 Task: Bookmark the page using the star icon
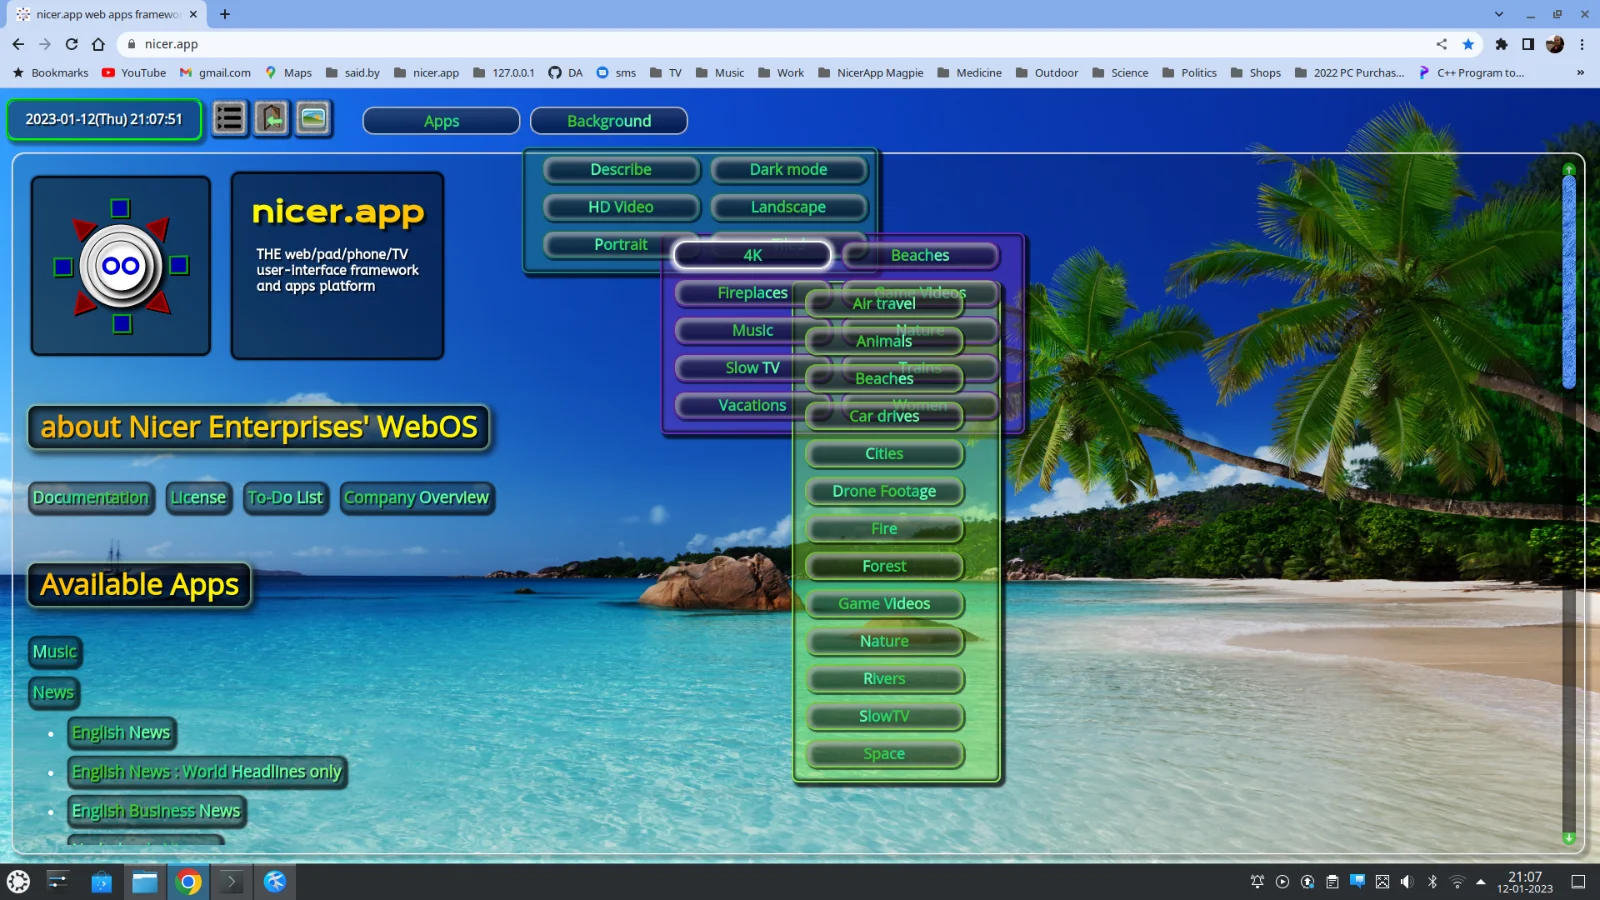pos(1468,44)
